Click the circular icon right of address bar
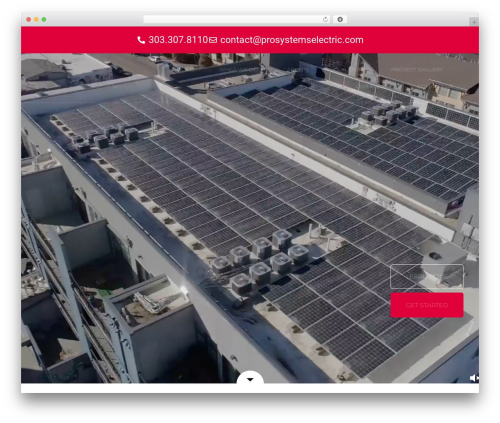 (340, 19)
